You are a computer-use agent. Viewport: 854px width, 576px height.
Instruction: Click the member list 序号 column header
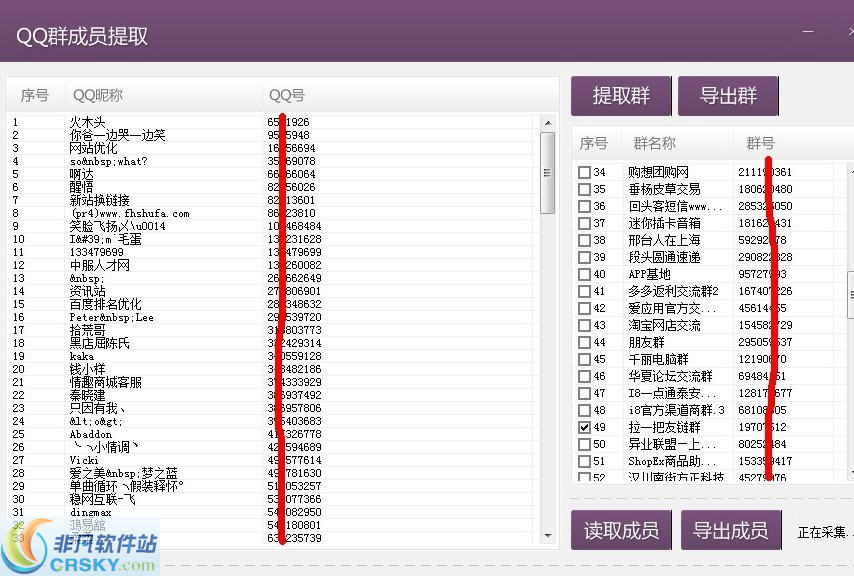[35, 95]
